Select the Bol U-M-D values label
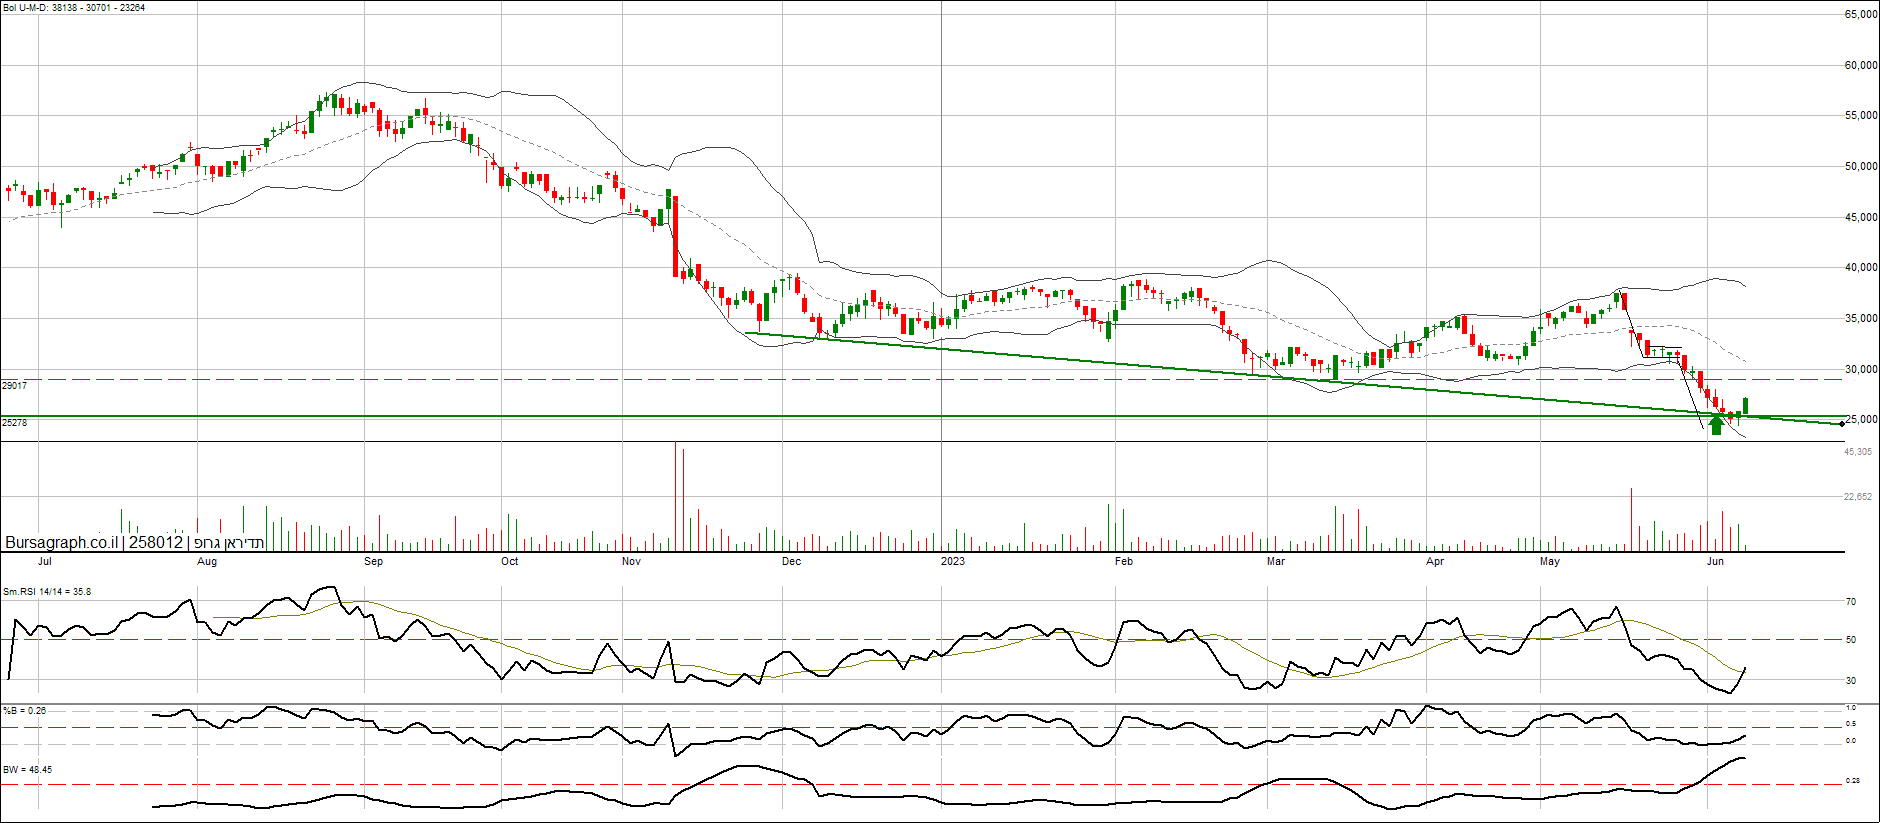Image resolution: width=1880 pixels, height=823 pixels. pos(74,8)
